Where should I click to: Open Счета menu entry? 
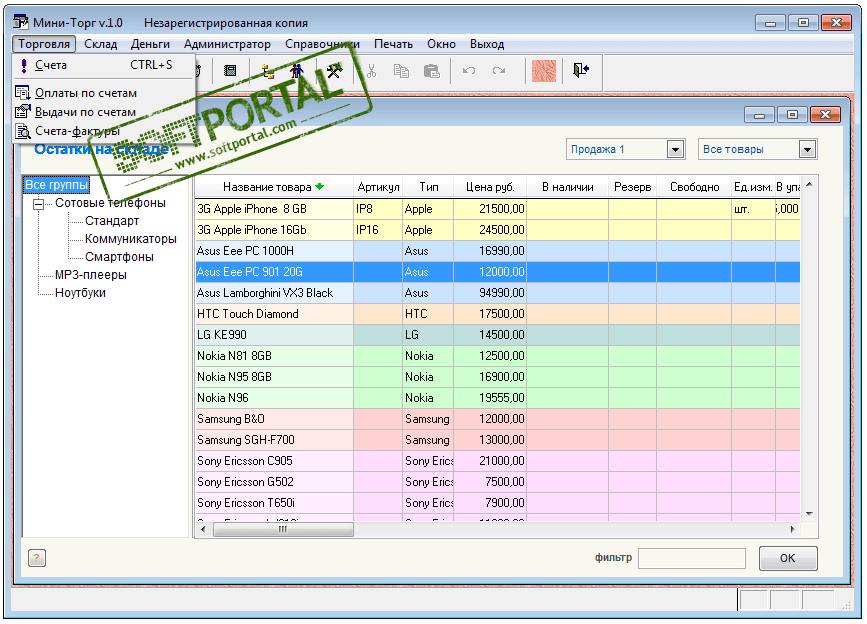tap(104, 65)
